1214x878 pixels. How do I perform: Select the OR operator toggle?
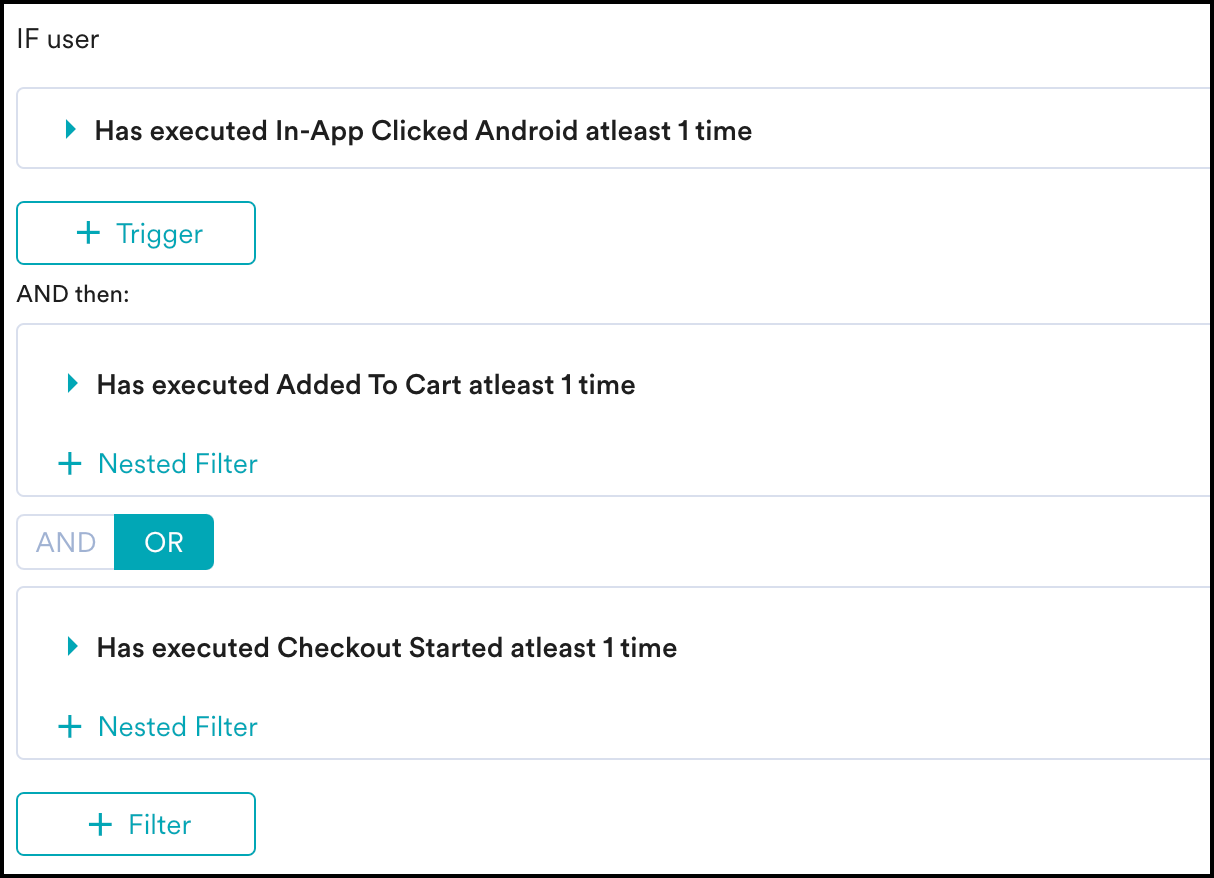[164, 542]
